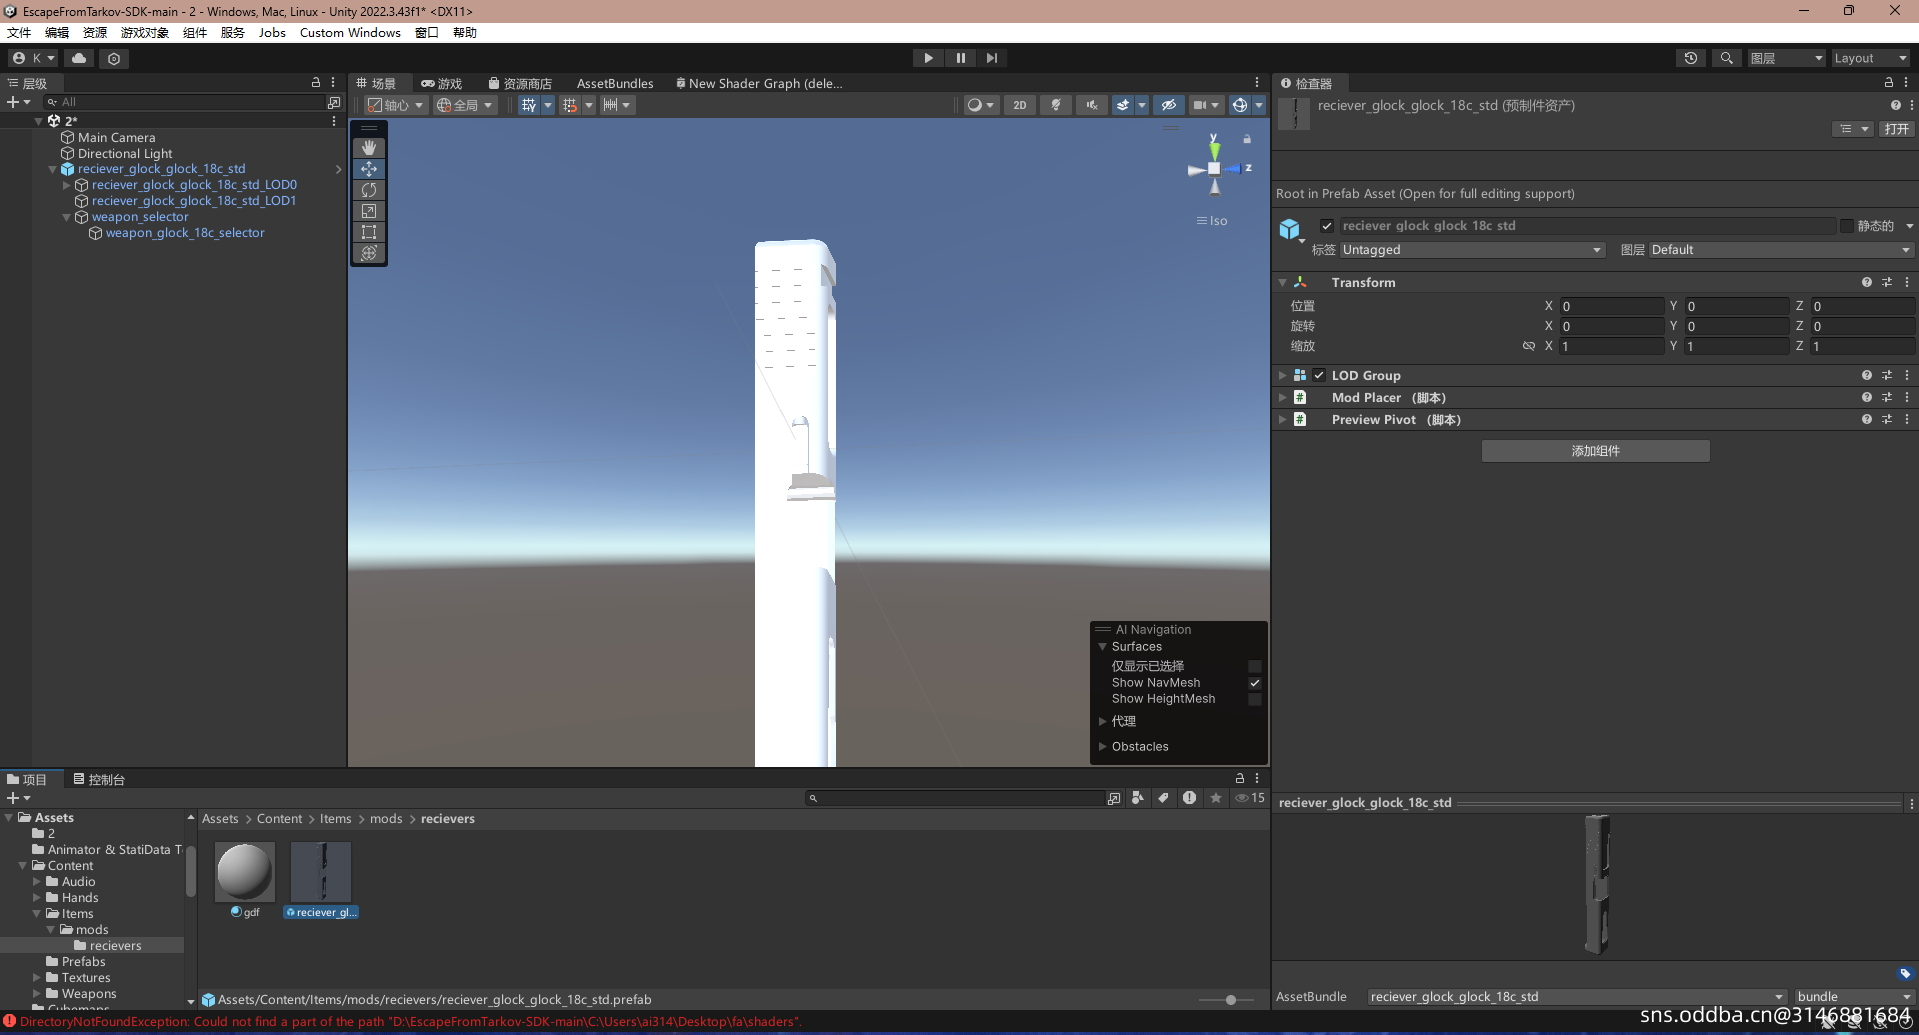
Task: Switch to the 控制台 tab
Action: click(x=99, y=779)
